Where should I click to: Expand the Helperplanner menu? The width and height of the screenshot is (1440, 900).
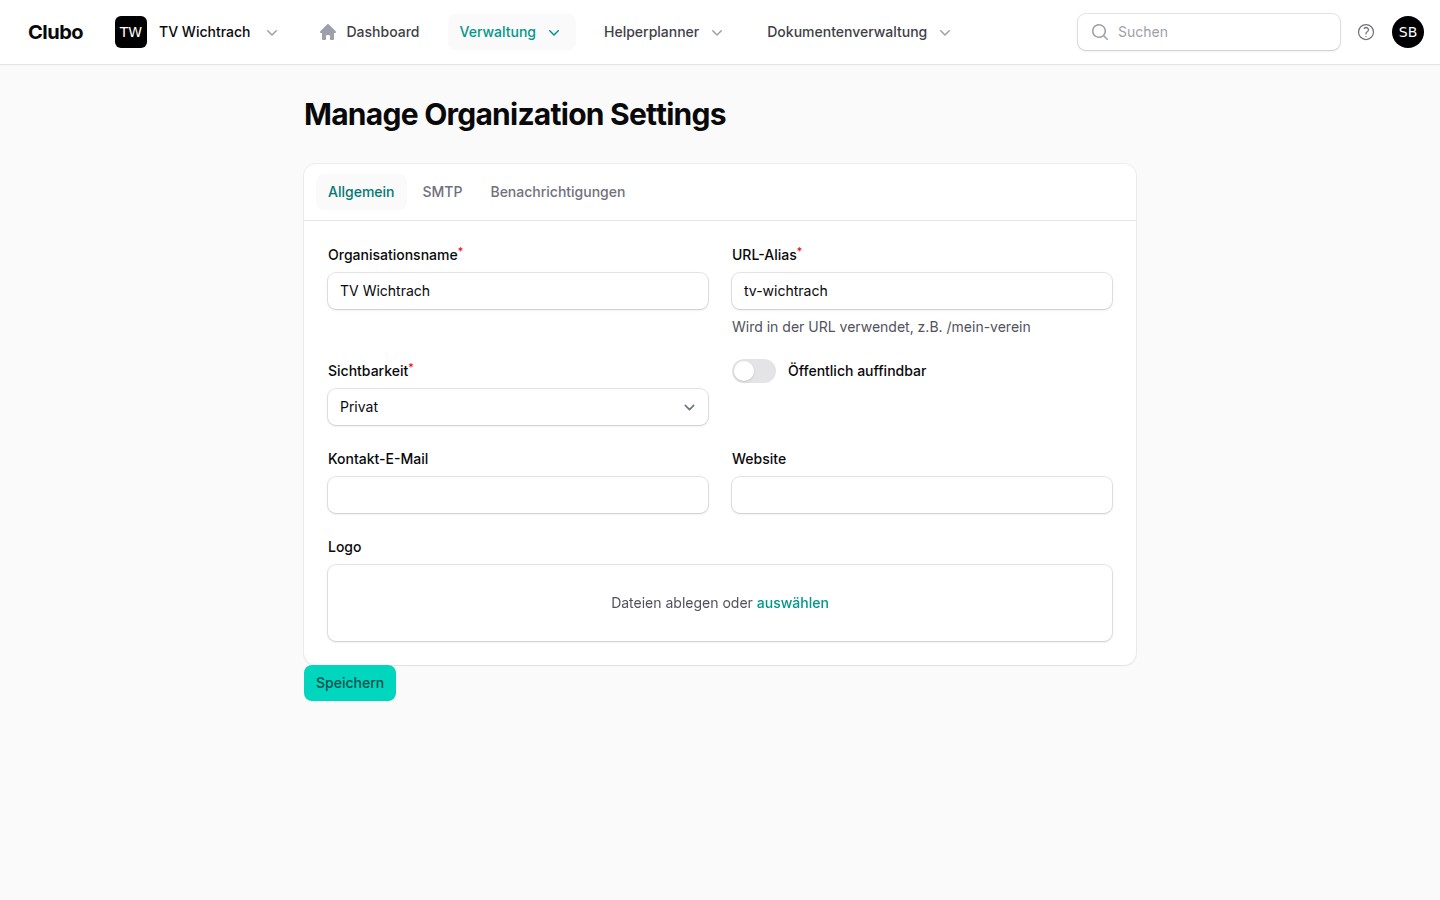point(662,32)
